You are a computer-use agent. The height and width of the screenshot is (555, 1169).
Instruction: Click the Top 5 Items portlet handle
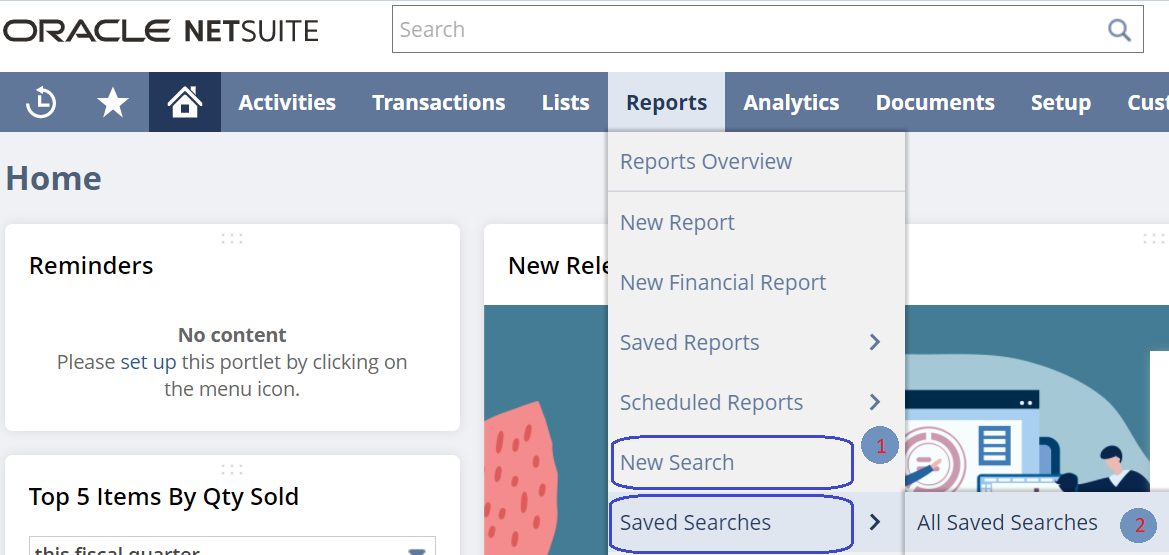tap(232, 469)
